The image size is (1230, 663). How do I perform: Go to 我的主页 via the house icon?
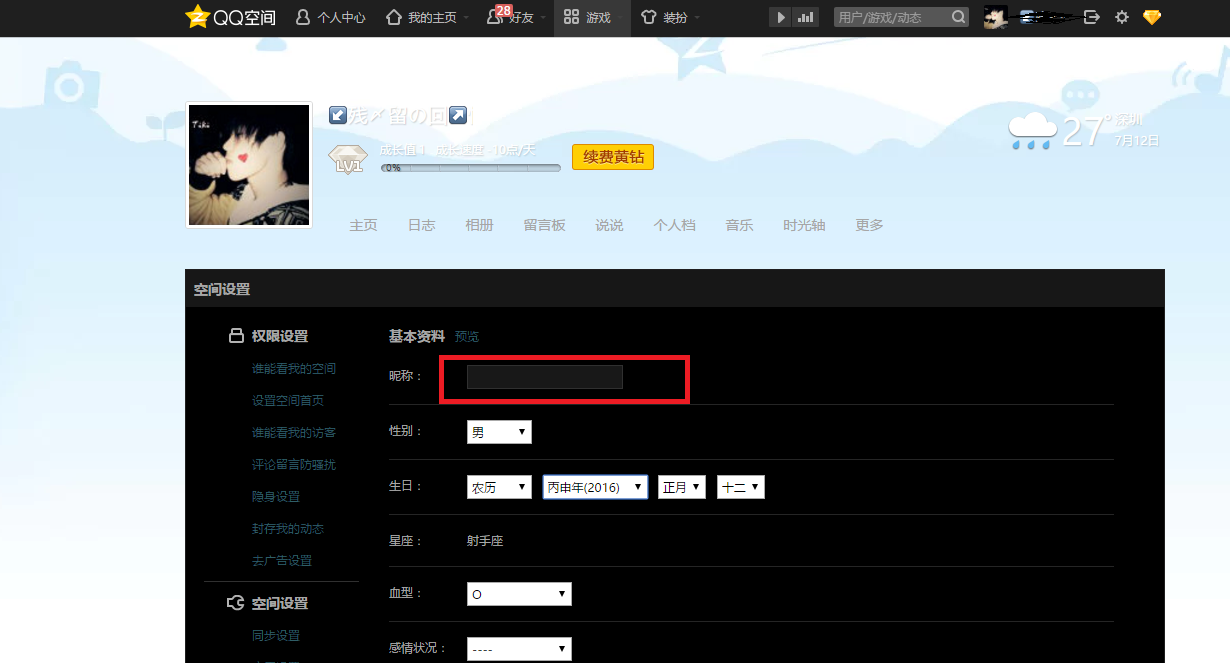[x=421, y=17]
